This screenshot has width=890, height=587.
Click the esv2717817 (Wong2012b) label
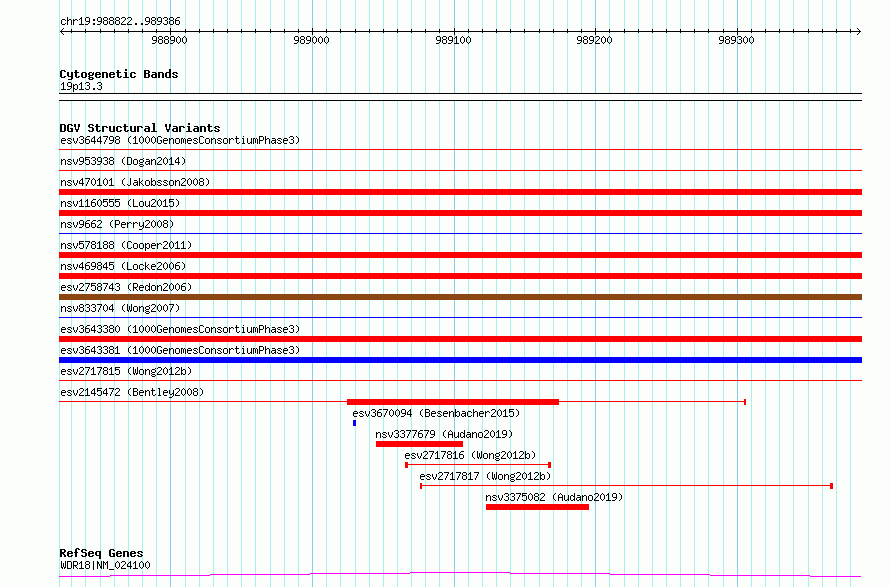485,476
